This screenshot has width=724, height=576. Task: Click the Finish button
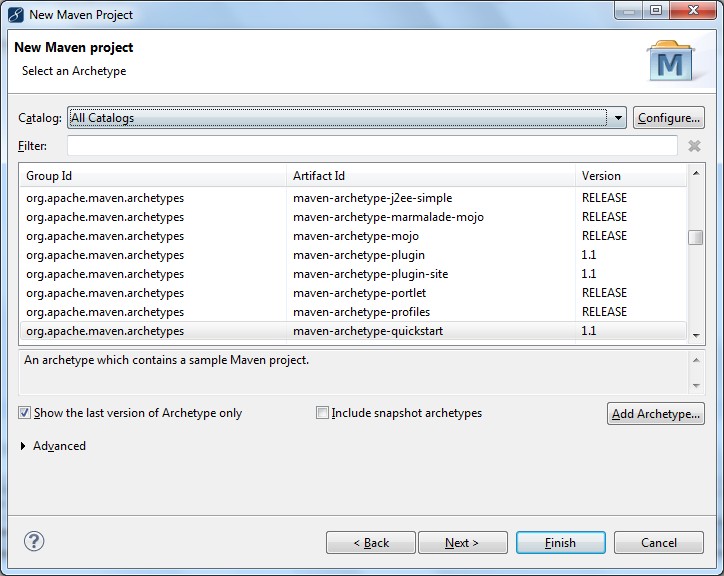coord(561,542)
